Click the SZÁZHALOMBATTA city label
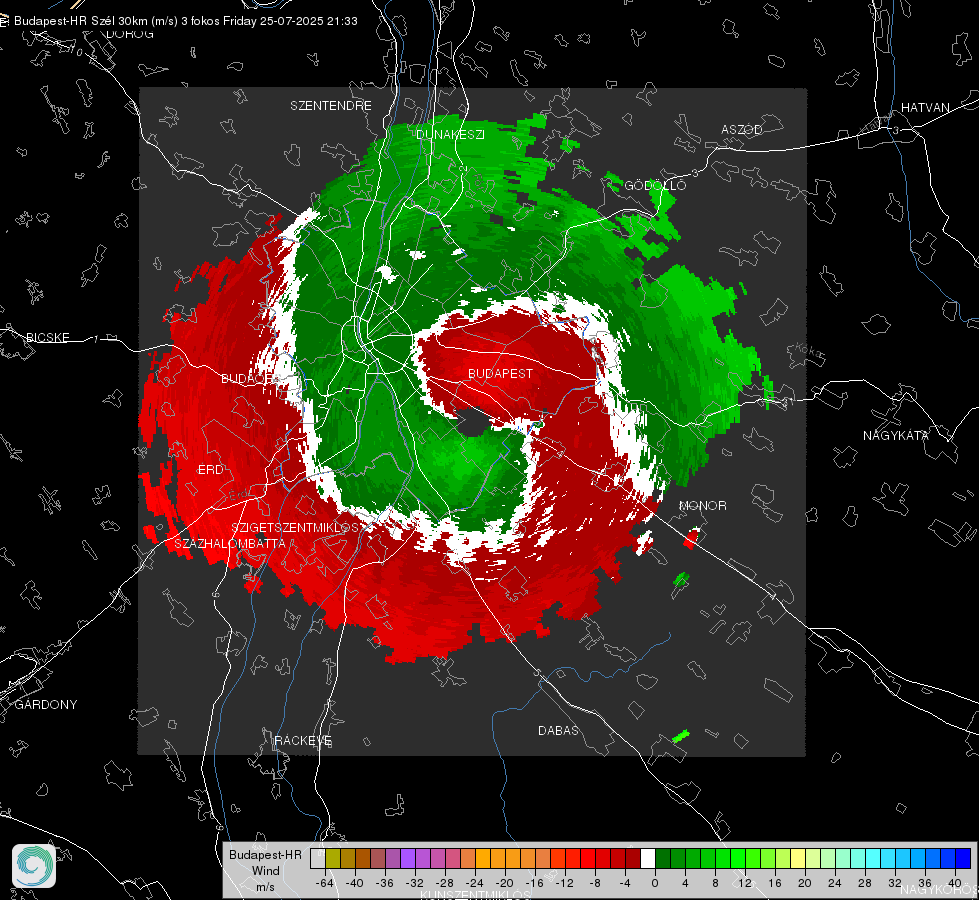Image resolution: width=979 pixels, height=900 pixels. [230, 543]
